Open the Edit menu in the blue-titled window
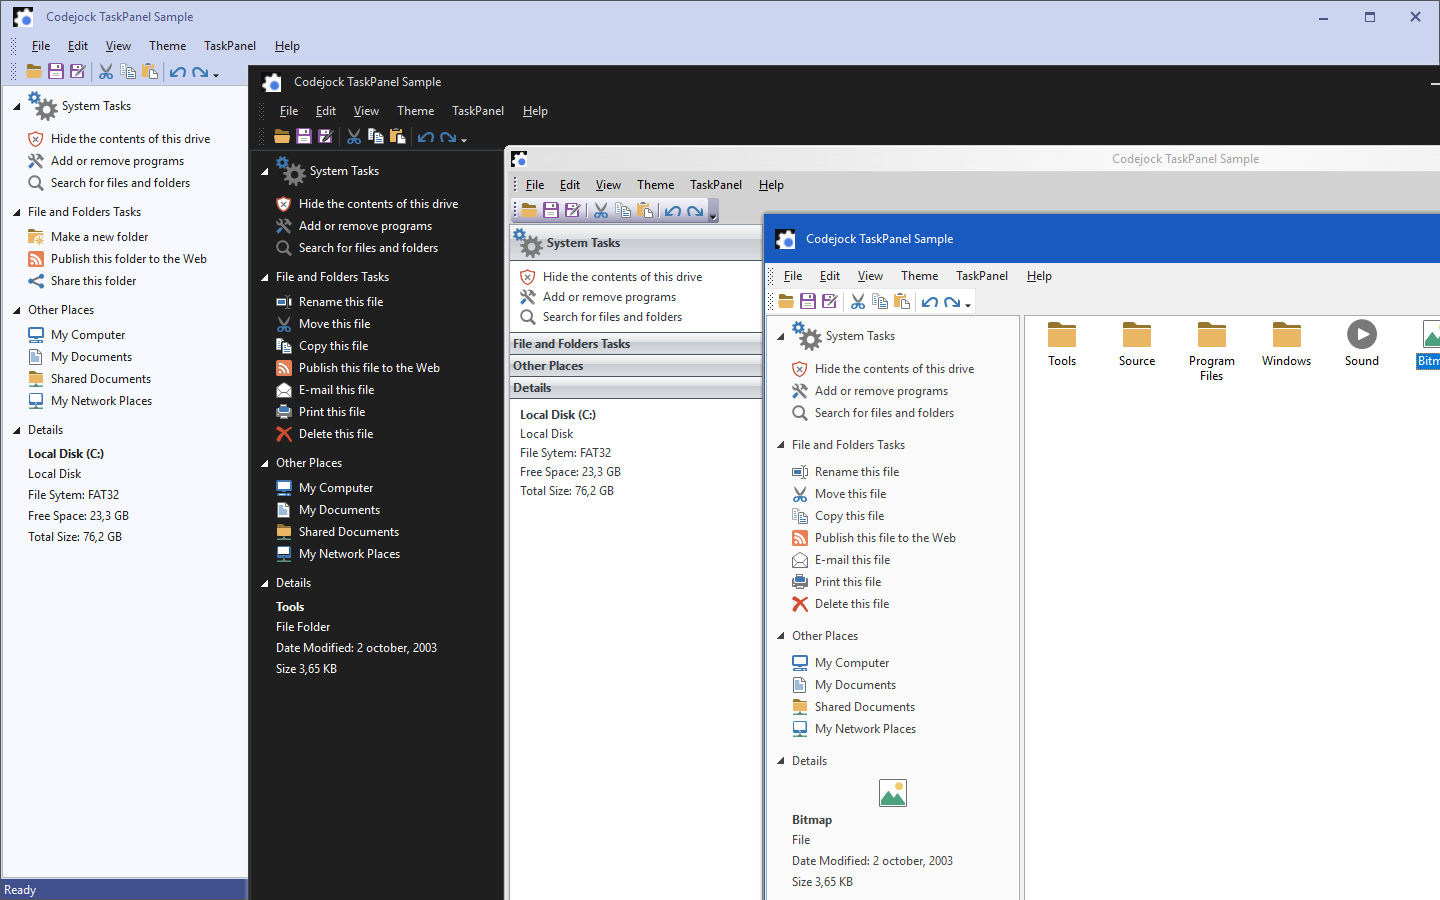Viewport: 1440px width, 900px height. (x=830, y=276)
